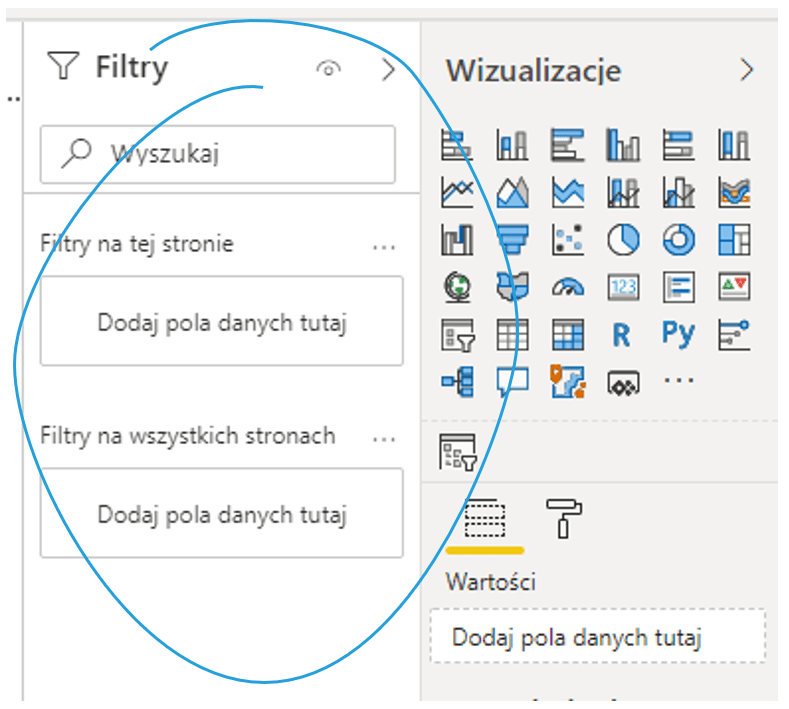The width and height of the screenshot is (789, 709).
Task: Pick the Scatter chart visualization
Action: pyautogui.click(x=567, y=240)
